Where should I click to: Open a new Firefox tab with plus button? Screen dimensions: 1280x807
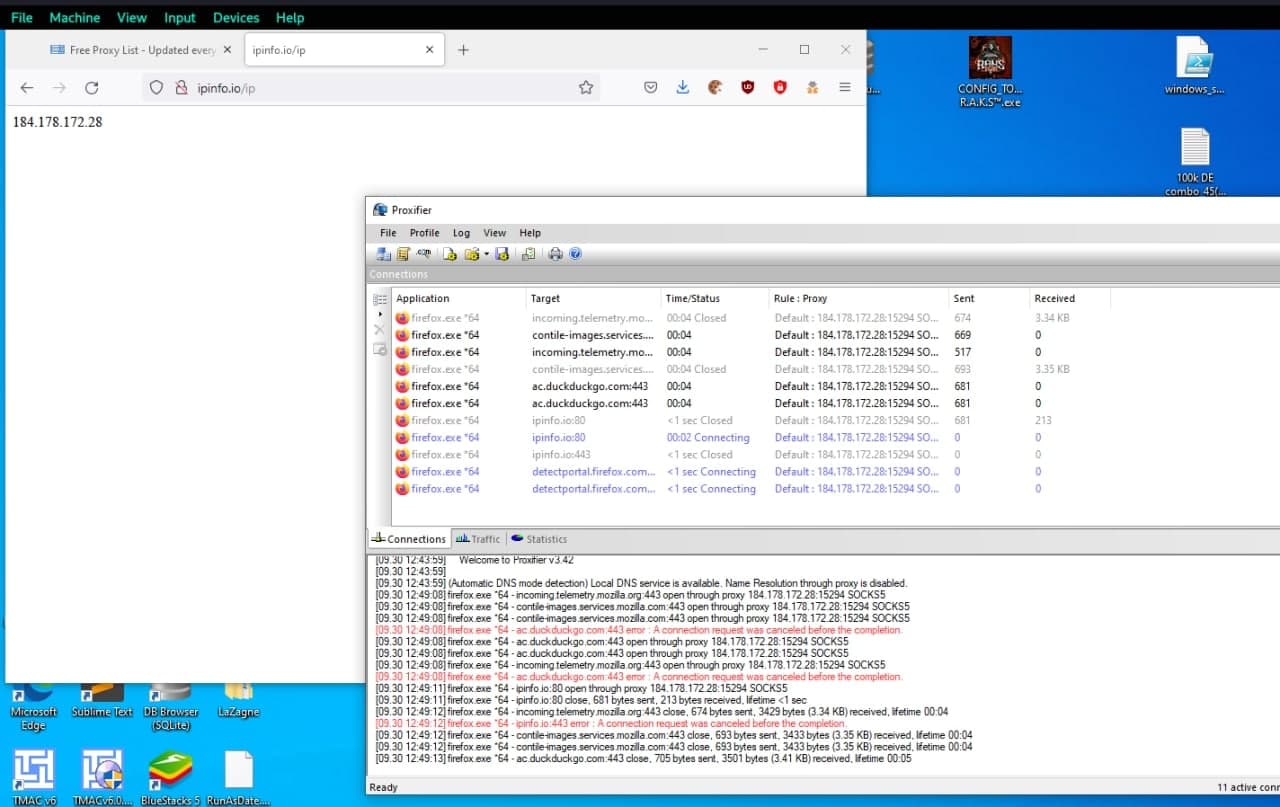[463, 50]
